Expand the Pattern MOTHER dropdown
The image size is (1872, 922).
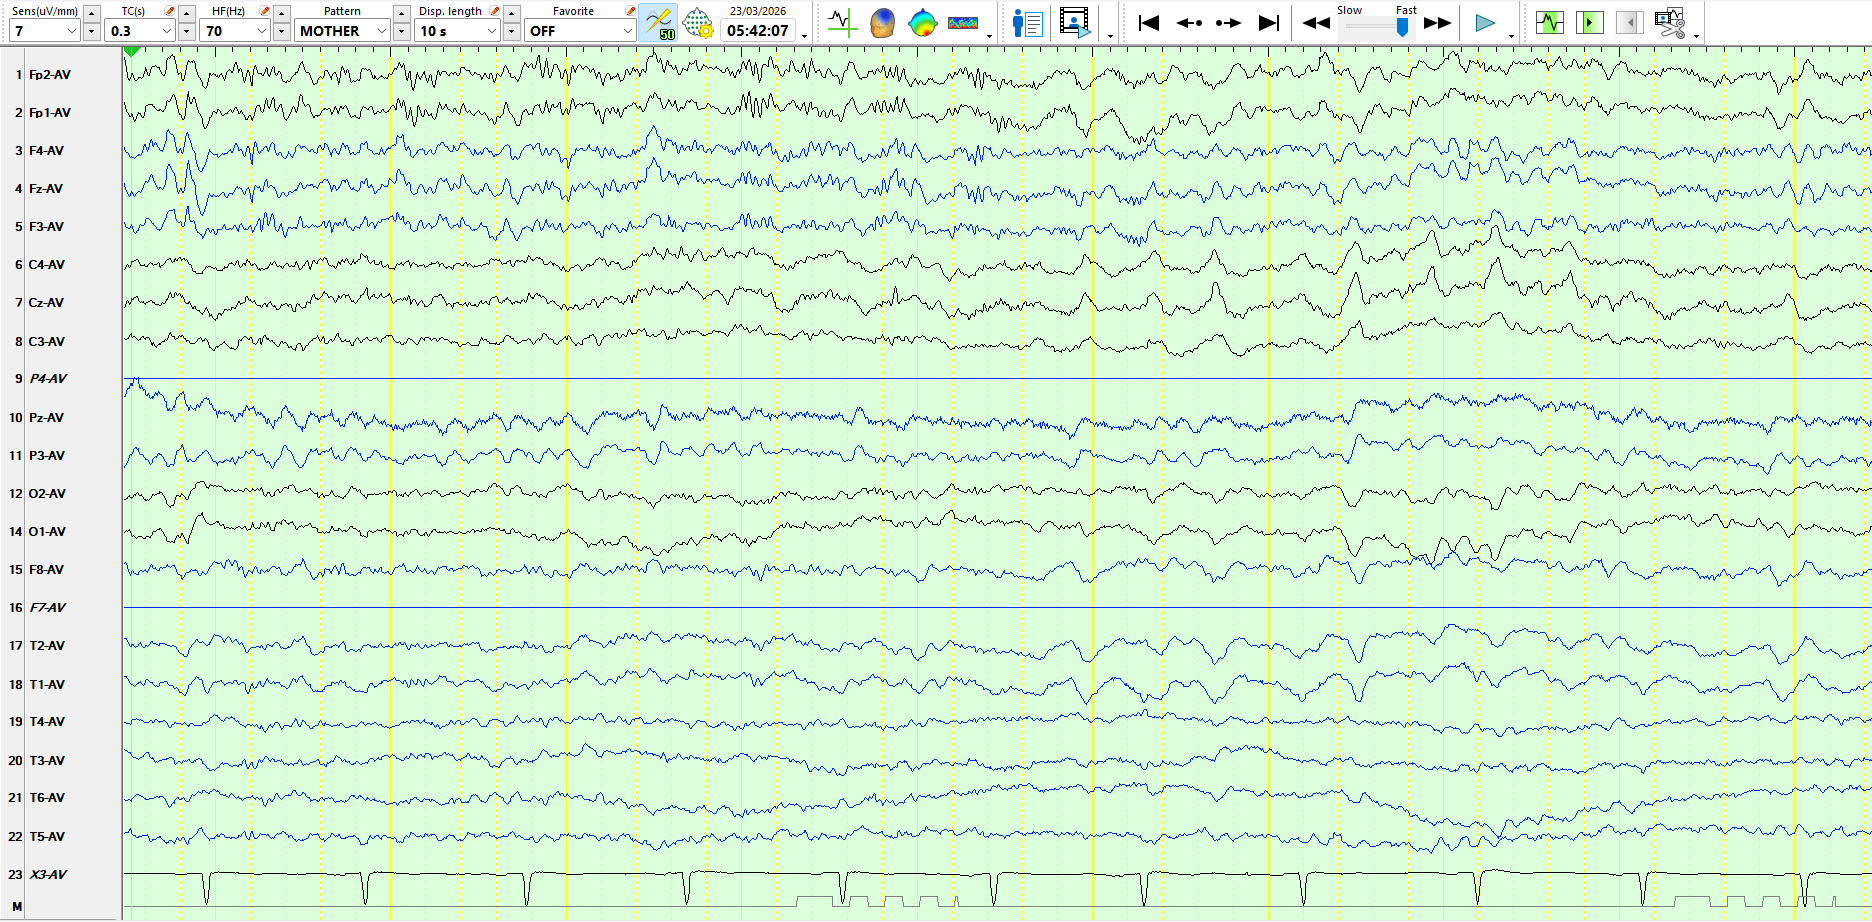[381, 31]
